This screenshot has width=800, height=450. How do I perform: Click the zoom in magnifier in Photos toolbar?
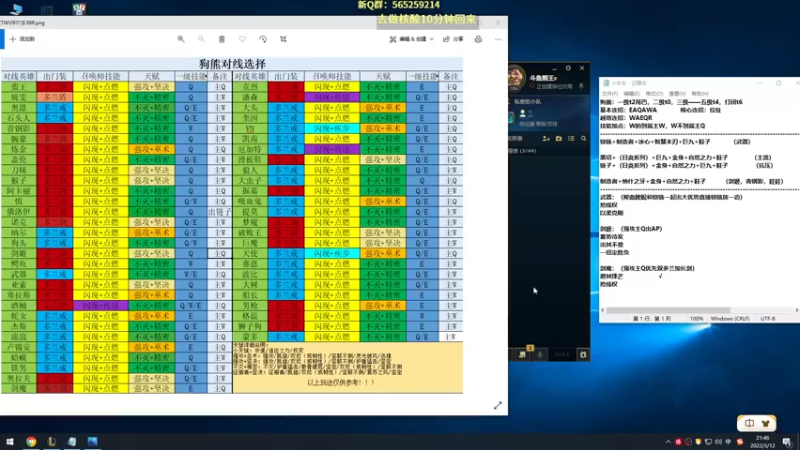(x=181, y=39)
